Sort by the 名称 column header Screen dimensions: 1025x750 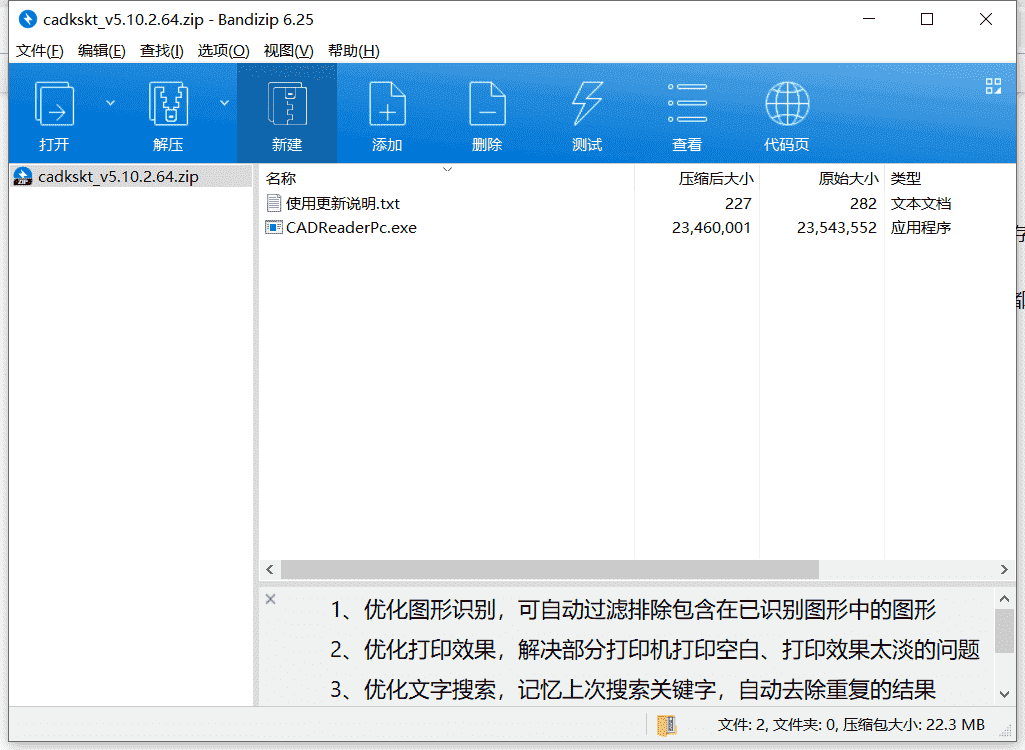coord(281,179)
